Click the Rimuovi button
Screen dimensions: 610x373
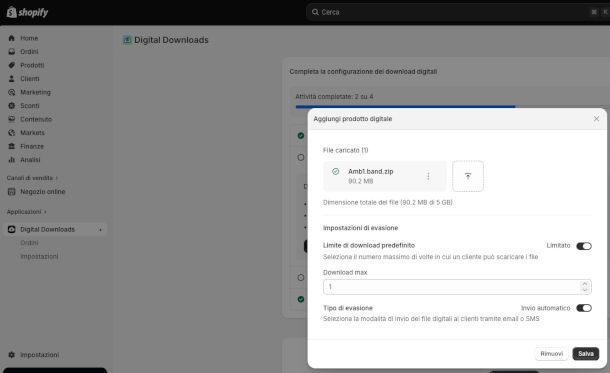pyautogui.click(x=551, y=354)
